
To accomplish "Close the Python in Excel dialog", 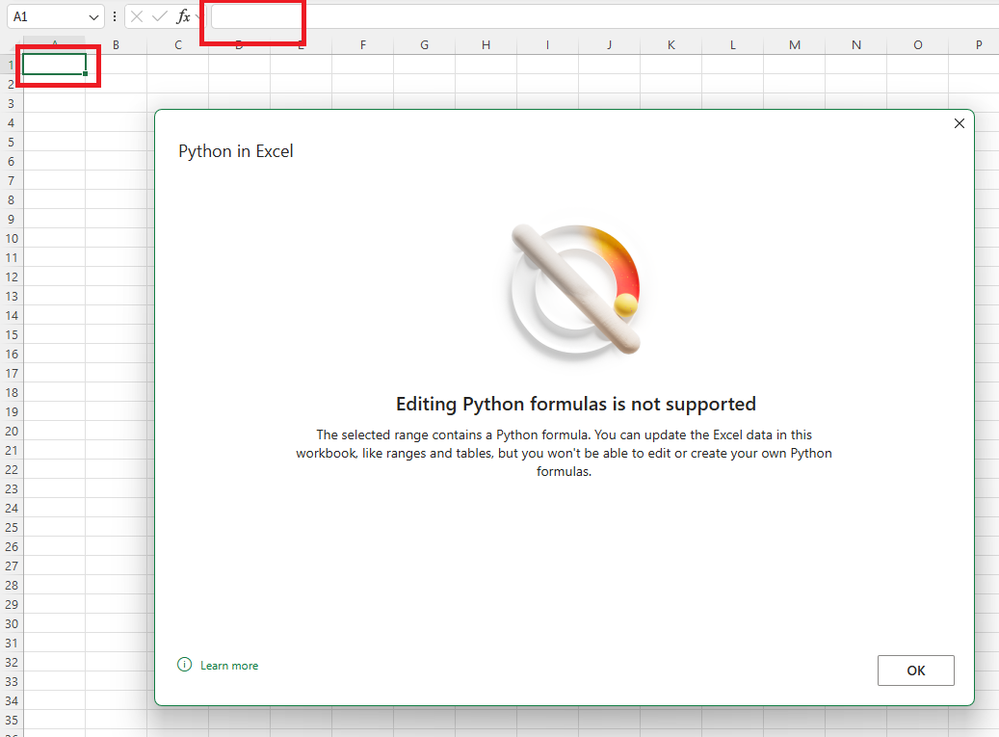I will coord(959,124).
